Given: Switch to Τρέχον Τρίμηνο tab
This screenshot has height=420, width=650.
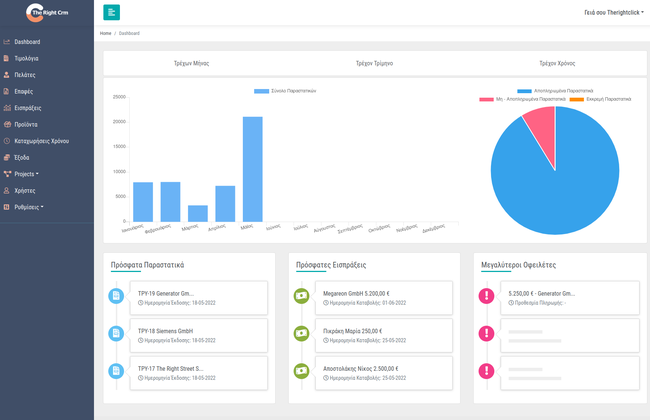Looking at the screenshot, I should (x=374, y=63).
